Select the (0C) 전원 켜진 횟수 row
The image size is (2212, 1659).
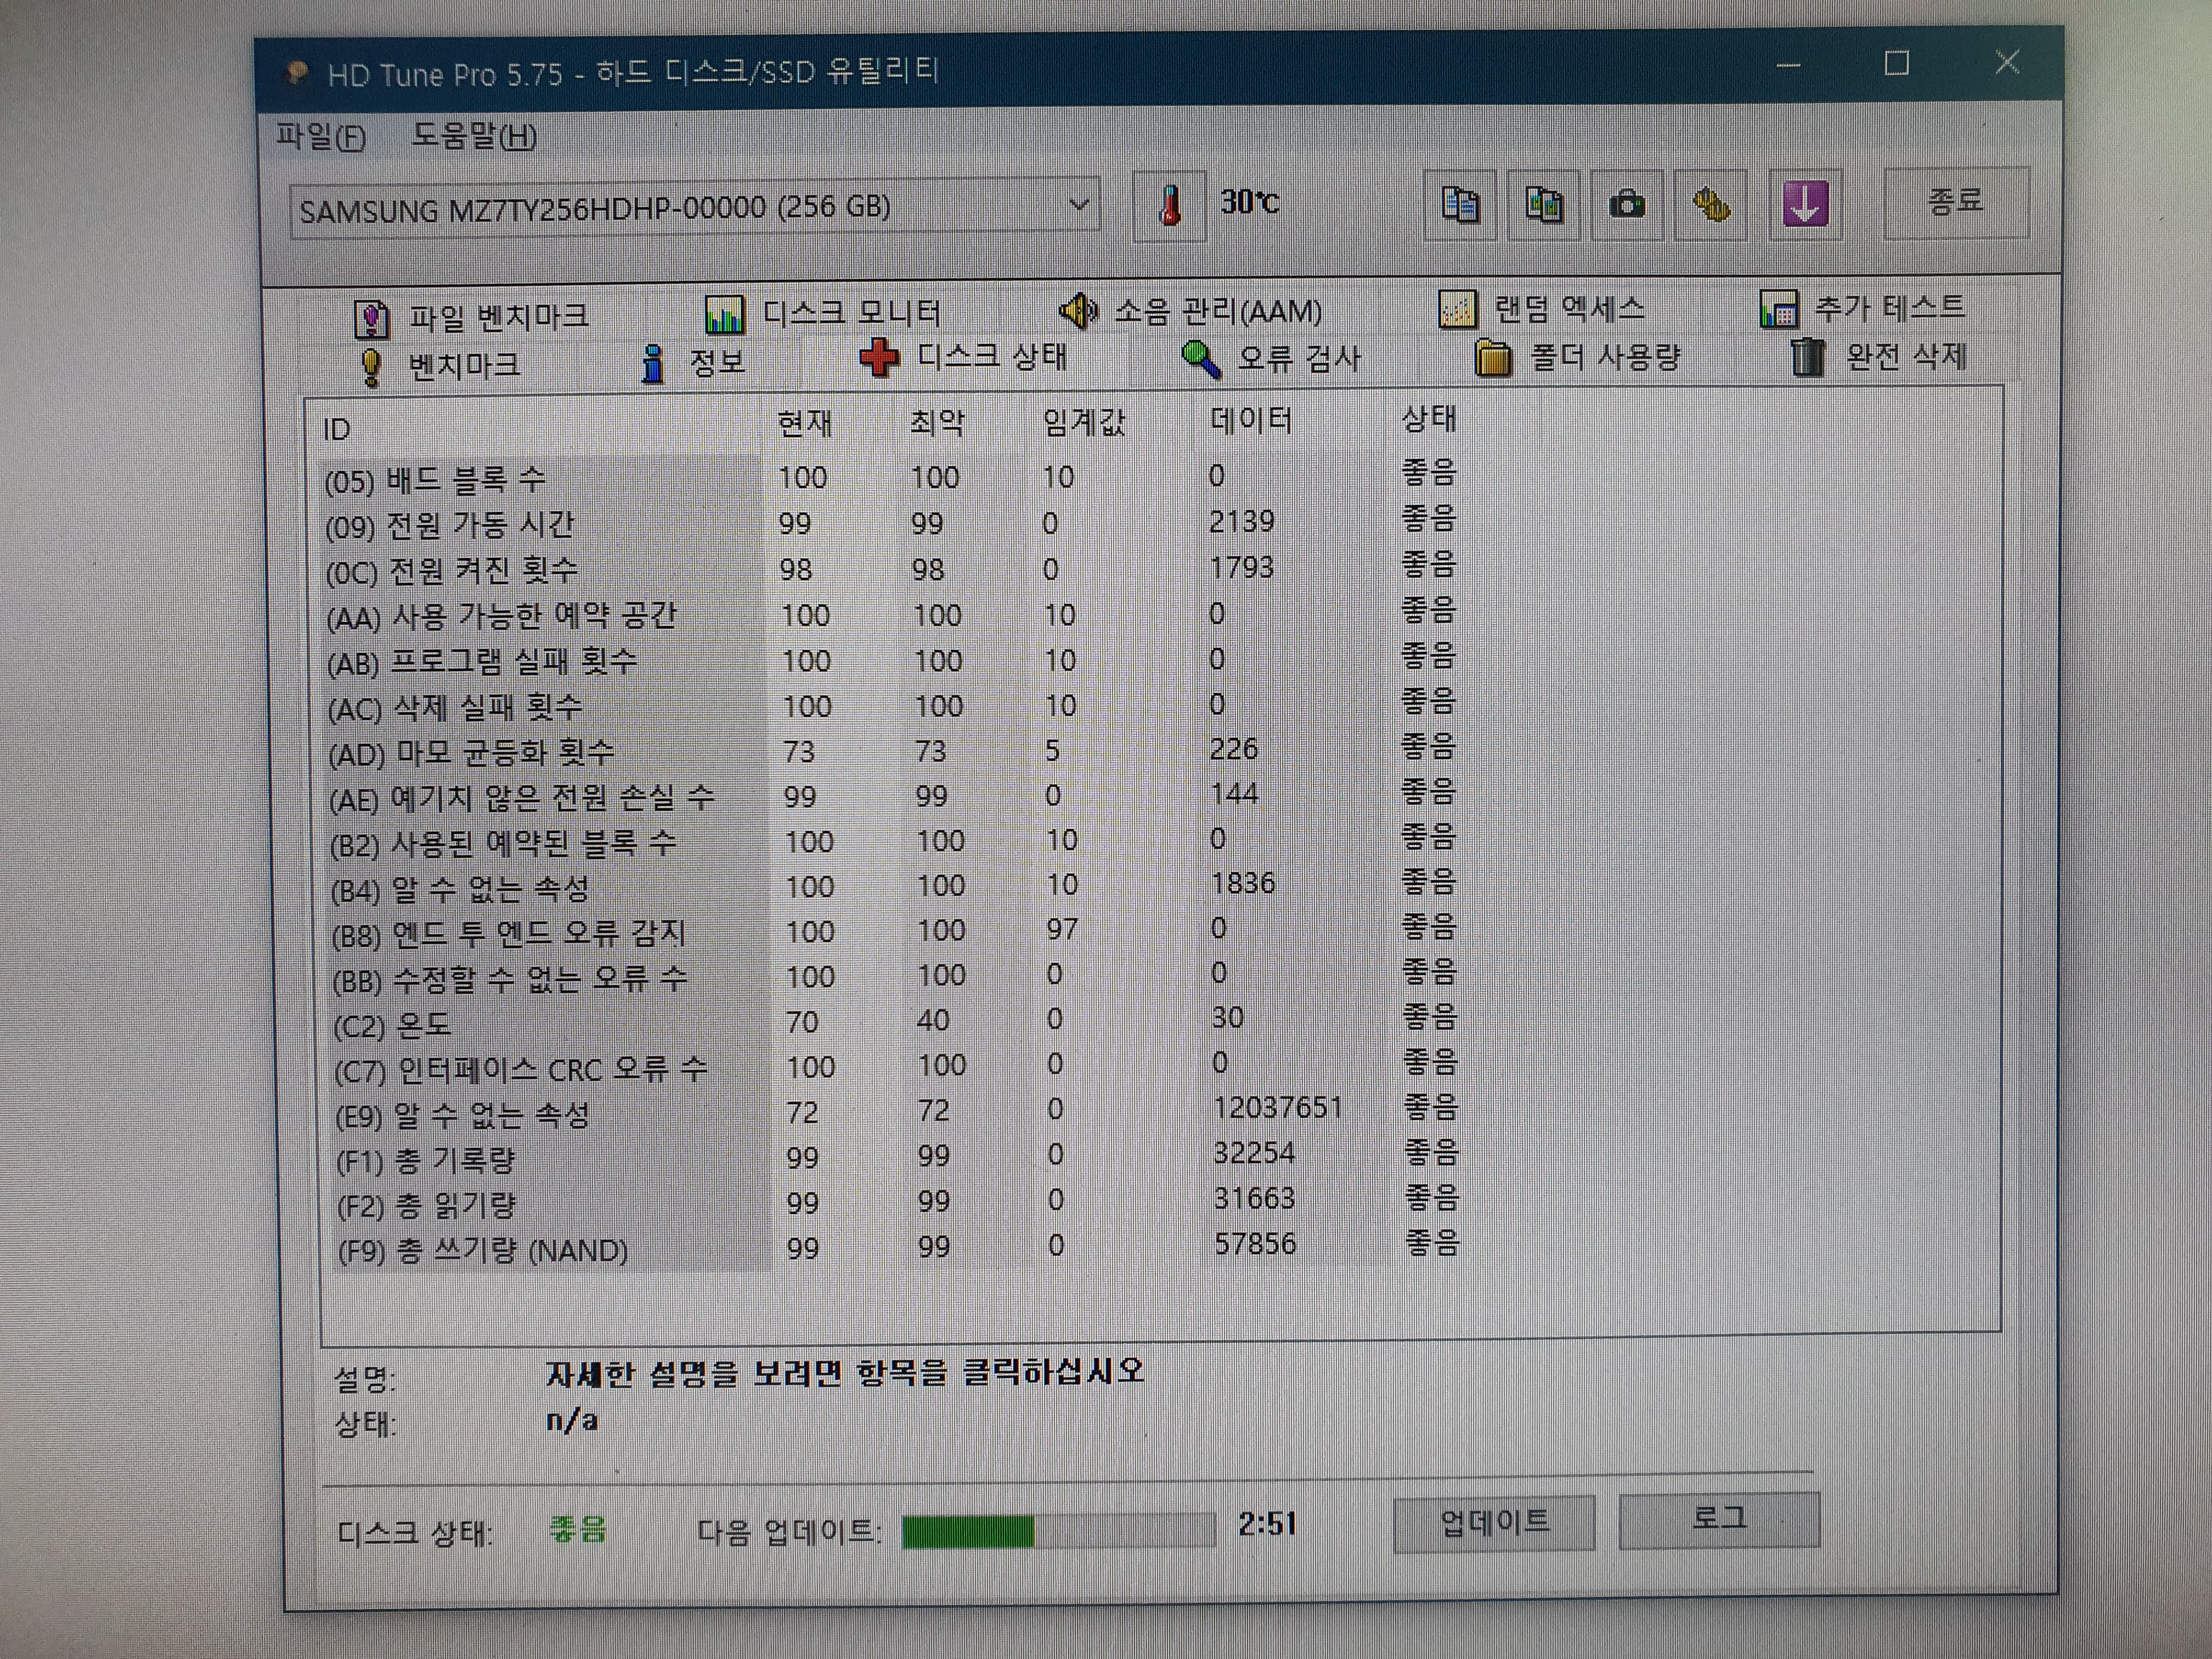click(892, 568)
